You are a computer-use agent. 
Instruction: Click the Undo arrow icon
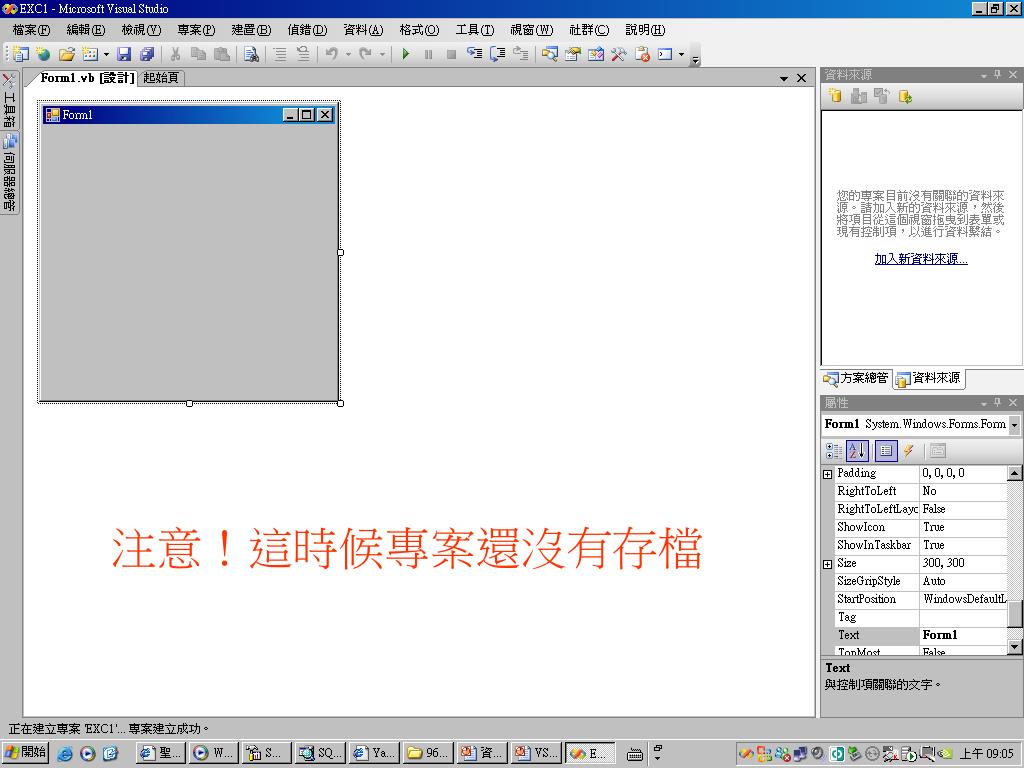pyautogui.click(x=332, y=54)
